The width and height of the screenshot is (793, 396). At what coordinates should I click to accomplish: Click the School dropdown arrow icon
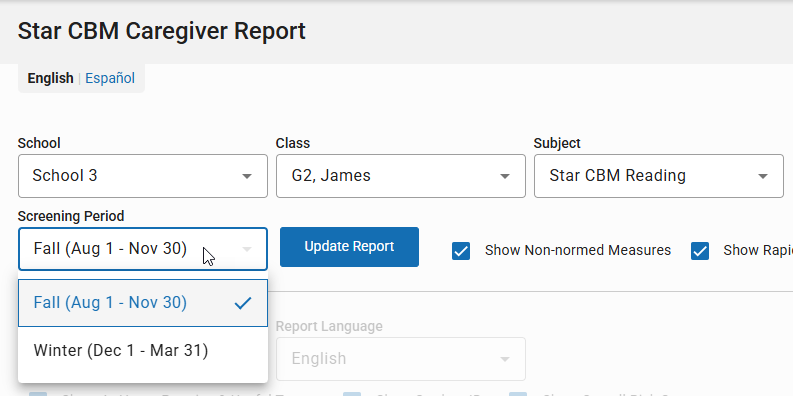[247, 177]
